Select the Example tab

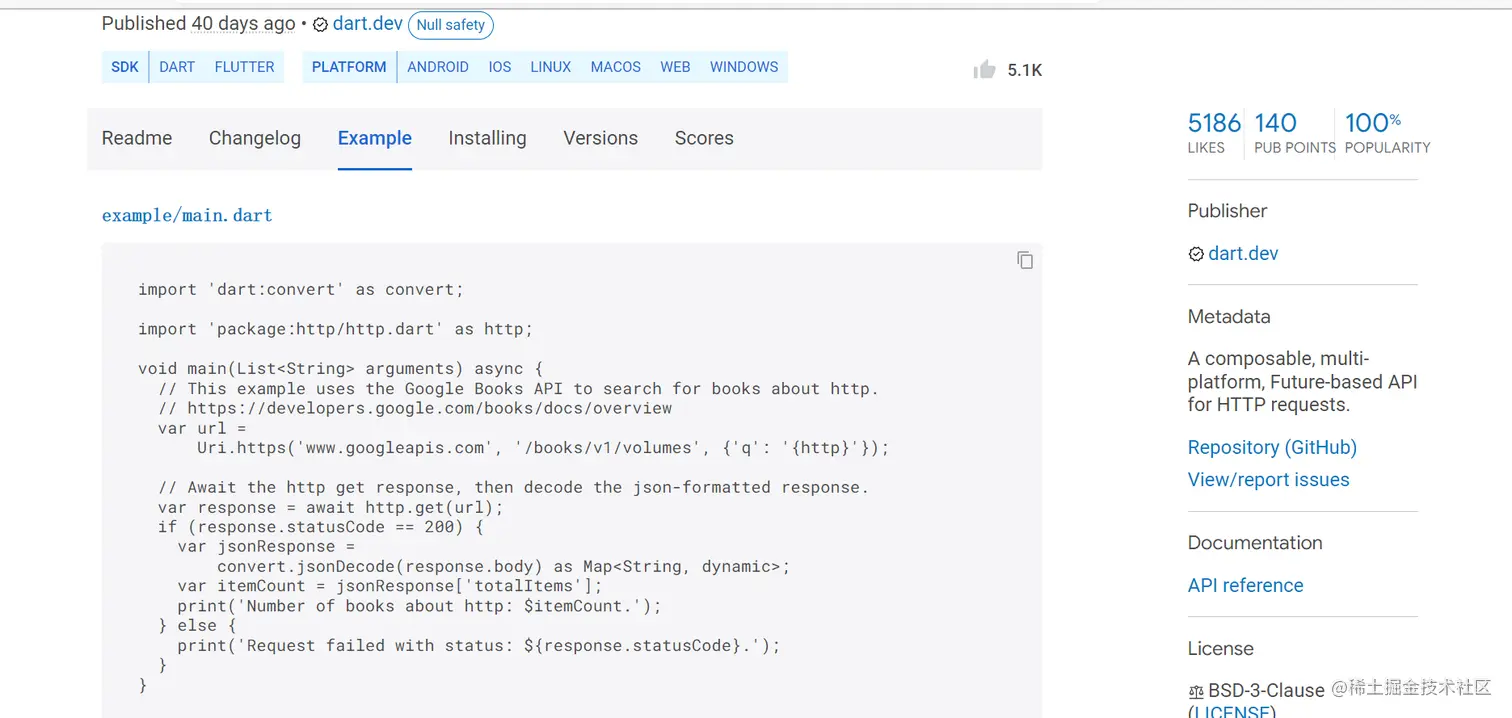(375, 138)
